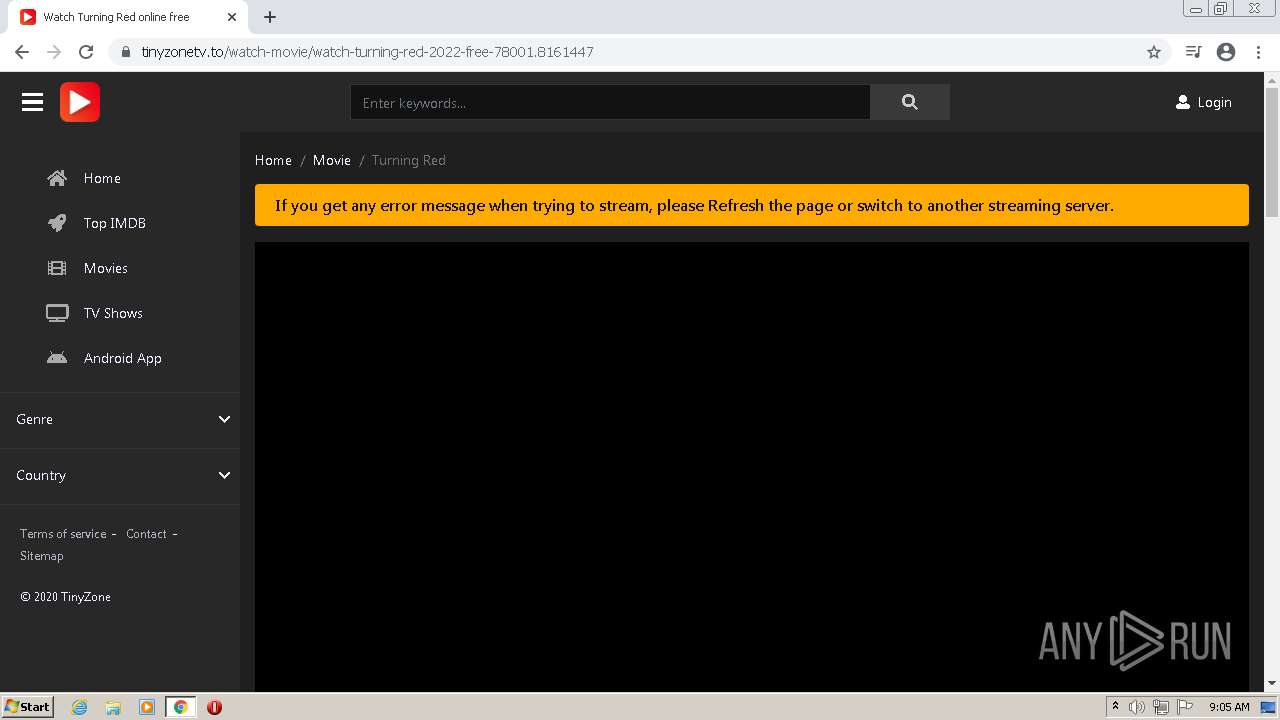Open the media control icon in toolbar
1280x720 pixels.
tap(1193, 52)
